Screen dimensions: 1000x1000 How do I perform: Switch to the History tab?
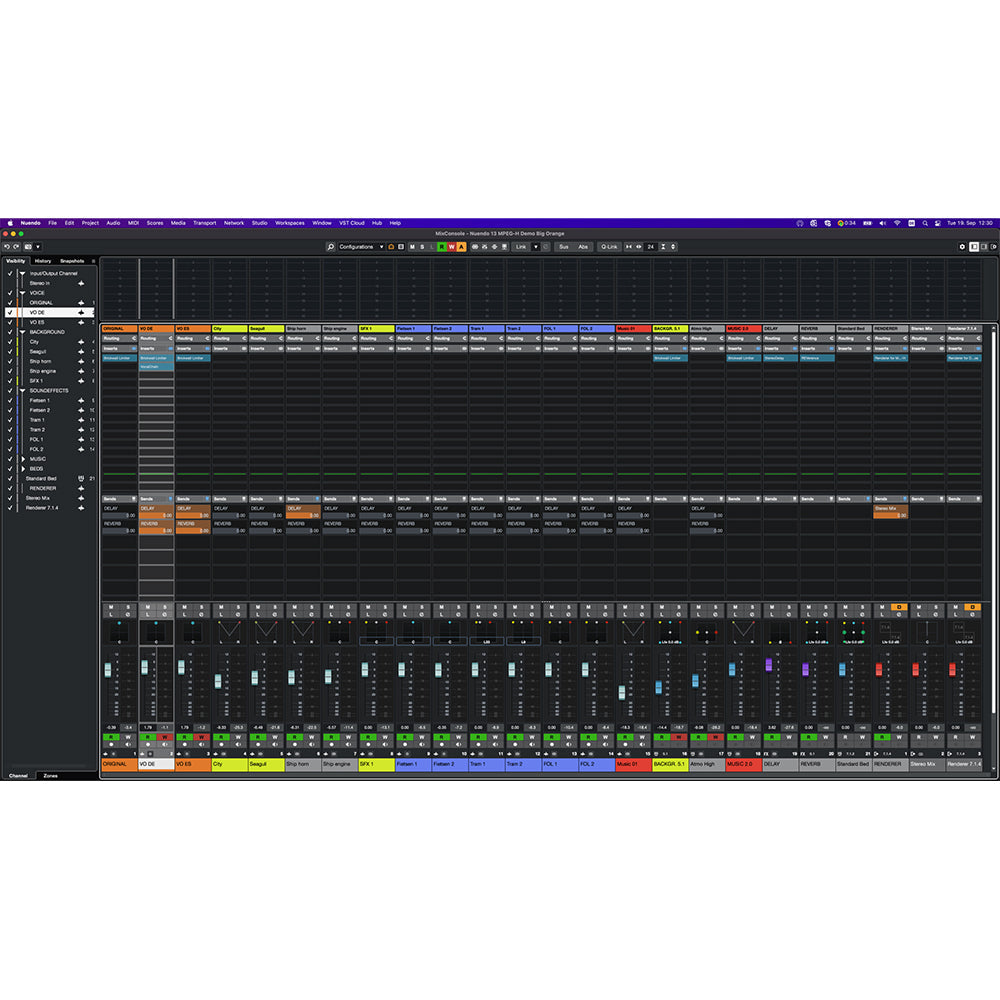tap(43, 261)
